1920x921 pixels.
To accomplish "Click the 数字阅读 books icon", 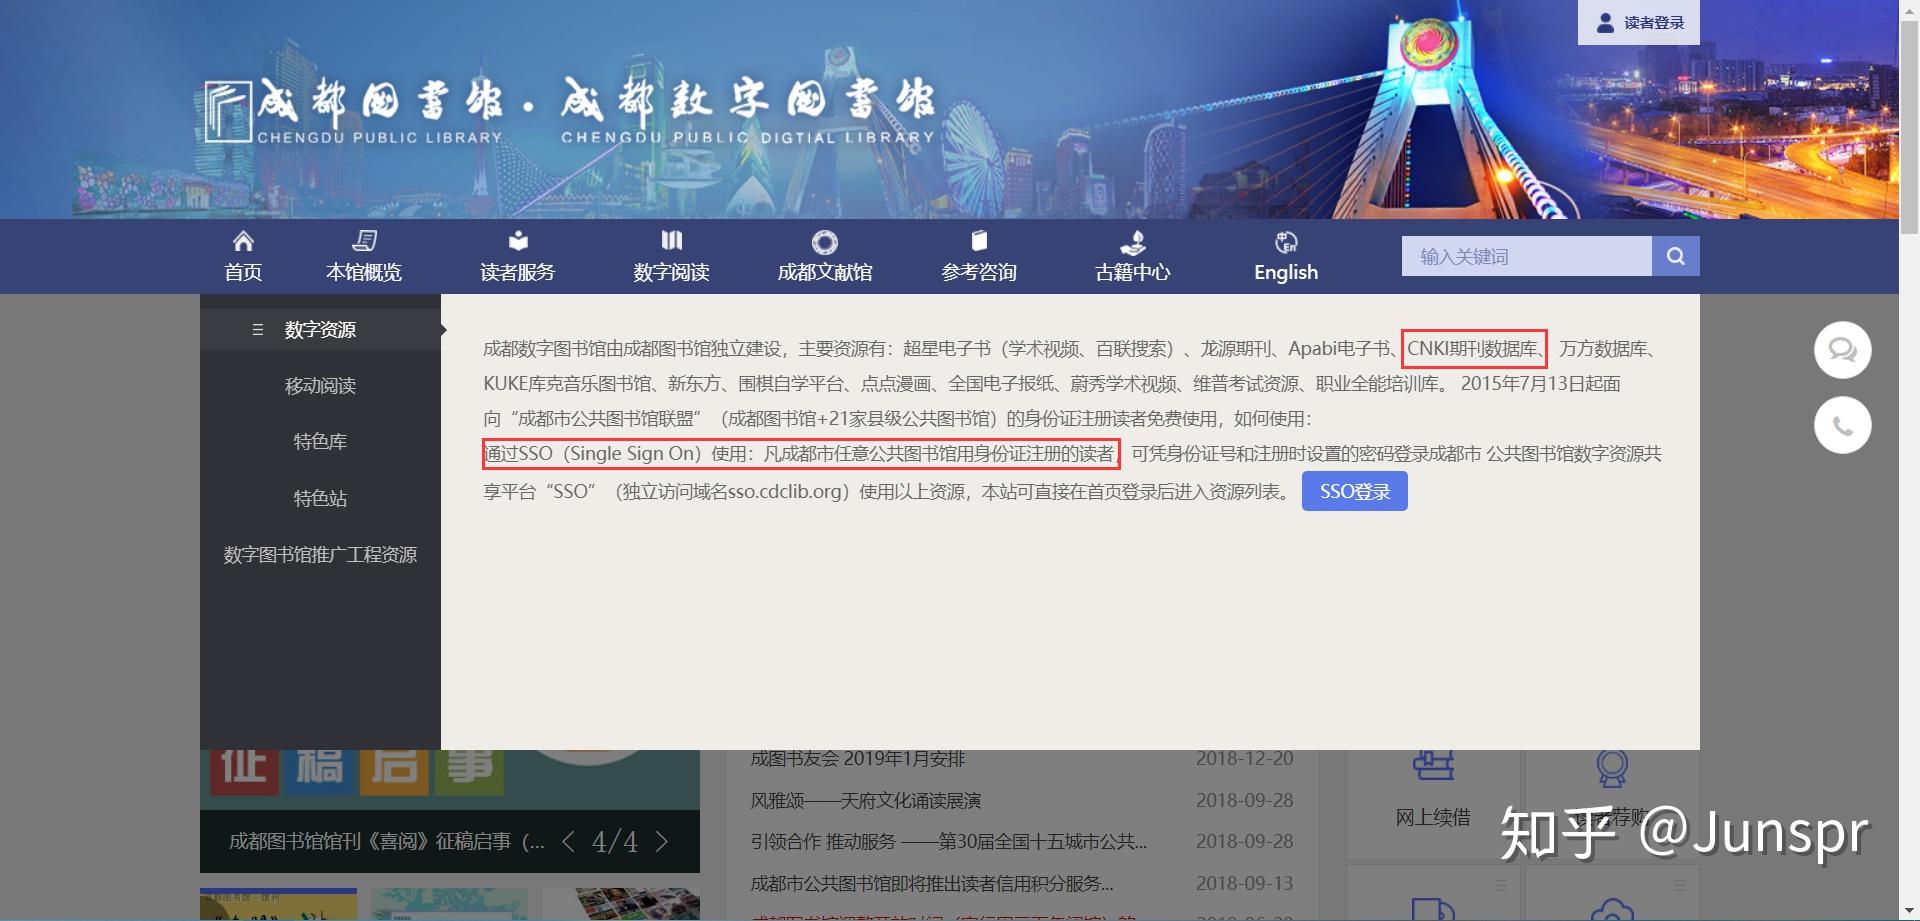I will click(672, 241).
